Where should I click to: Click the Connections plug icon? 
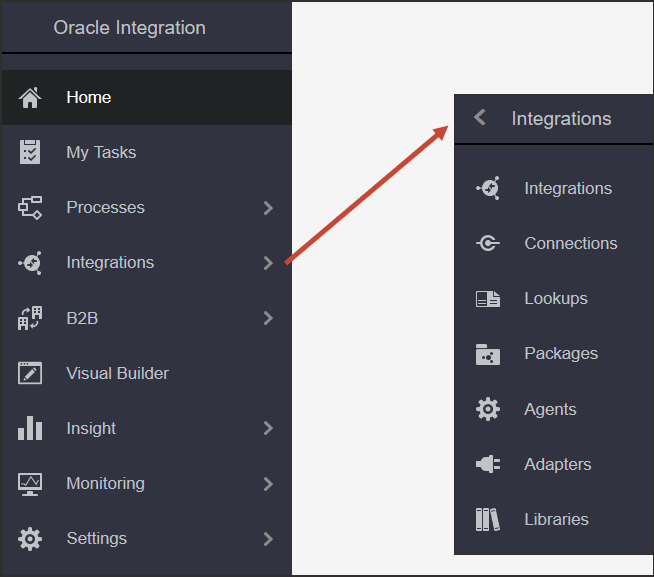click(488, 243)
